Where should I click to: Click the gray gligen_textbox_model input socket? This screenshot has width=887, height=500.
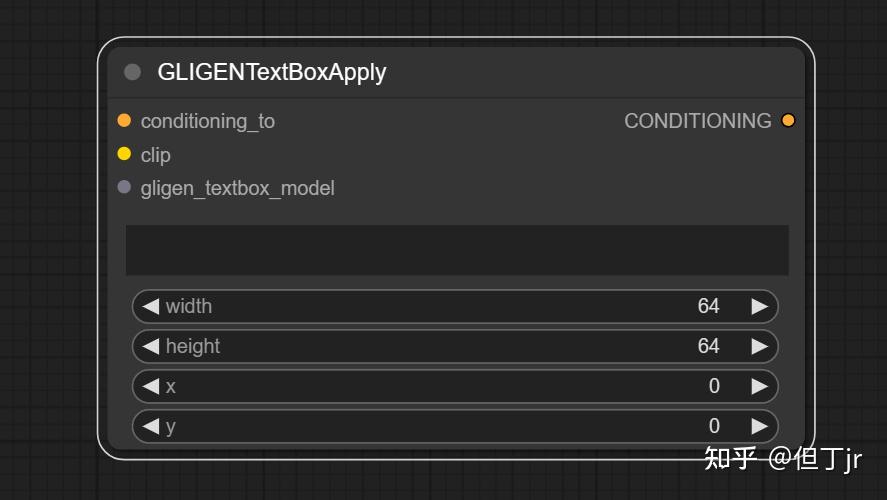pyautogui.click(x=124, y=187)
